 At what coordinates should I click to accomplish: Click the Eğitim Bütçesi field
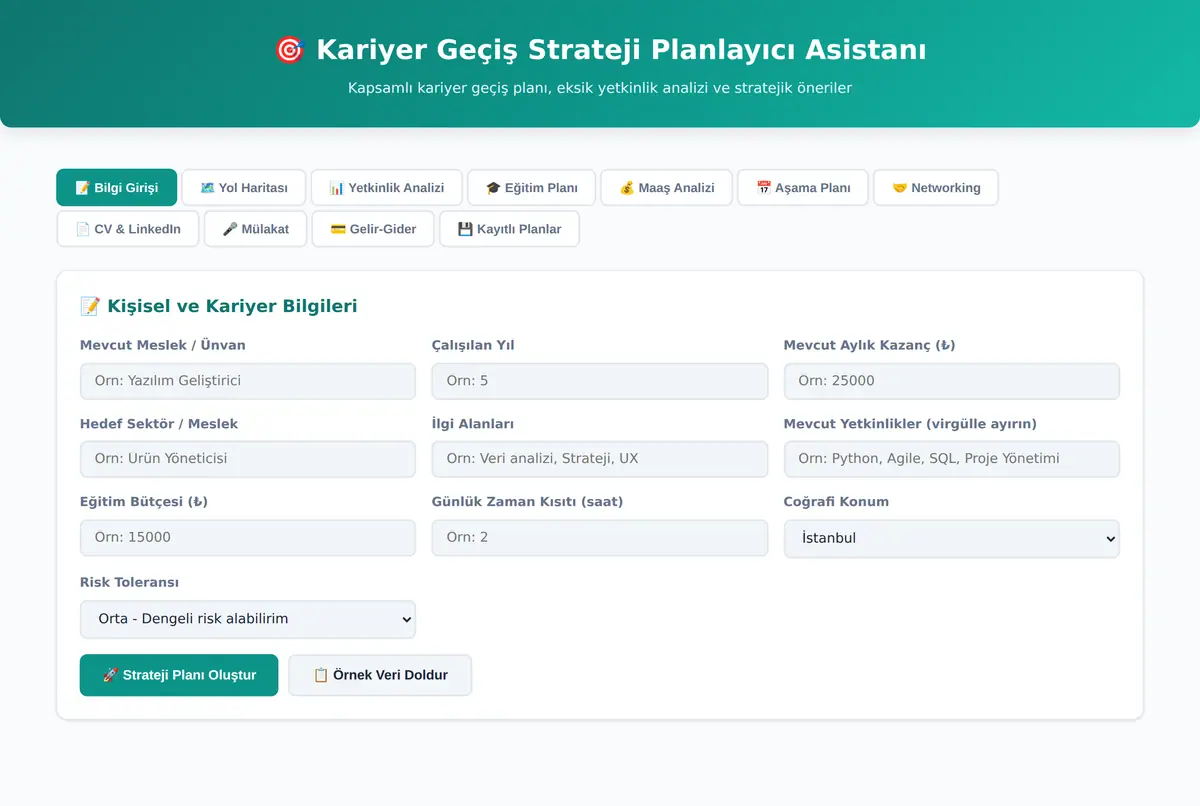pos(248,537)
